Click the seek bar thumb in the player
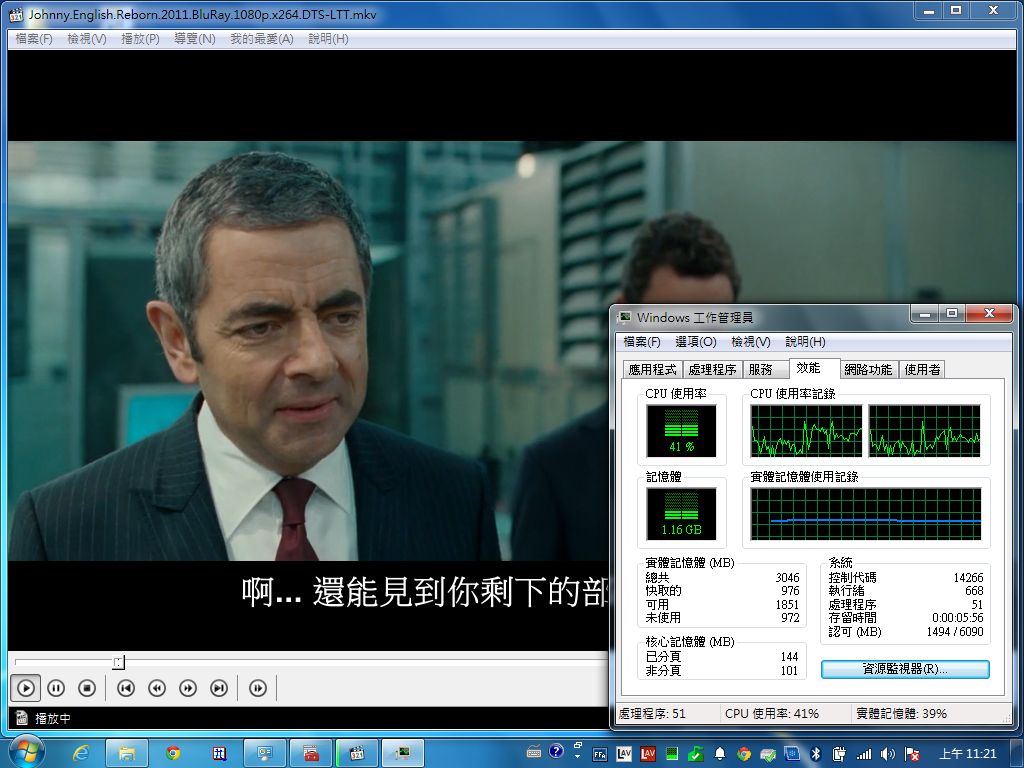 pos(118,662)
